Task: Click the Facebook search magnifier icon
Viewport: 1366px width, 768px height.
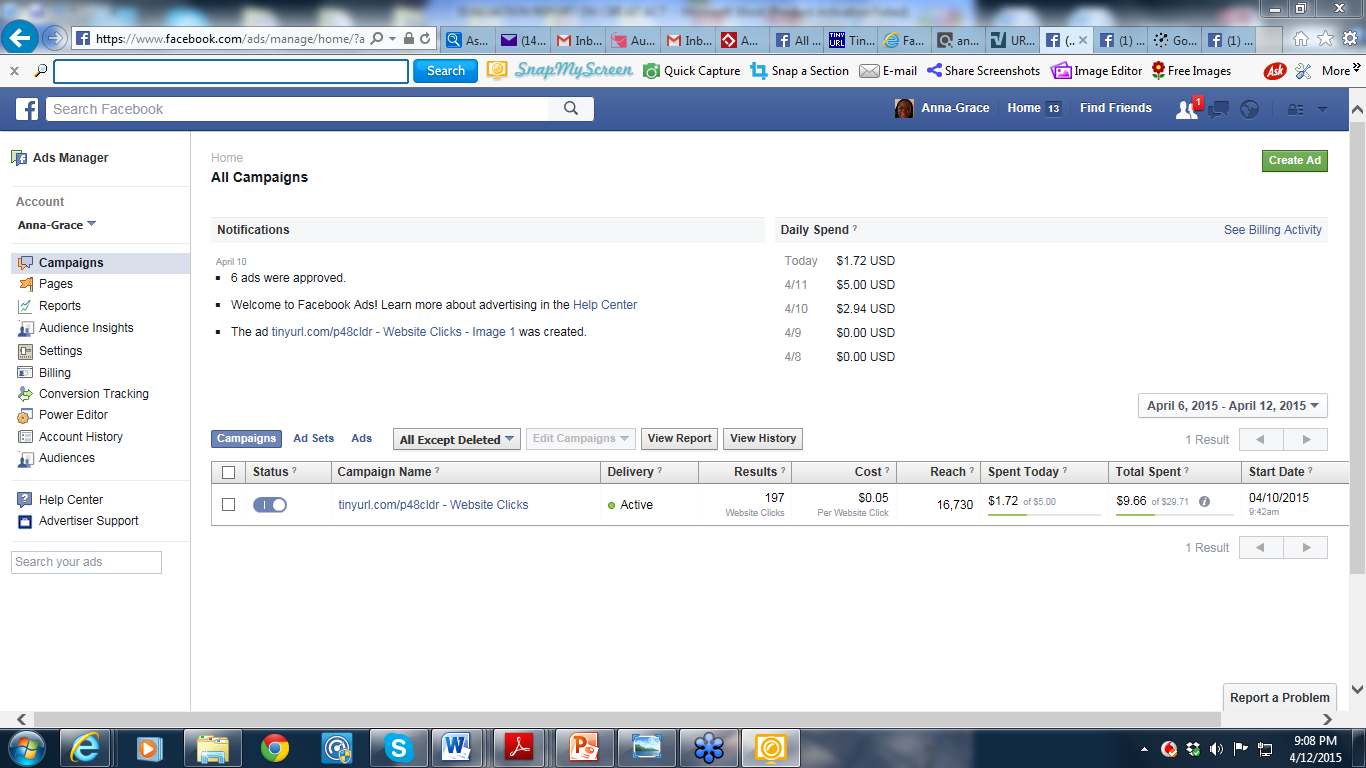Action: pyautogui.click(x=571, y=109)
